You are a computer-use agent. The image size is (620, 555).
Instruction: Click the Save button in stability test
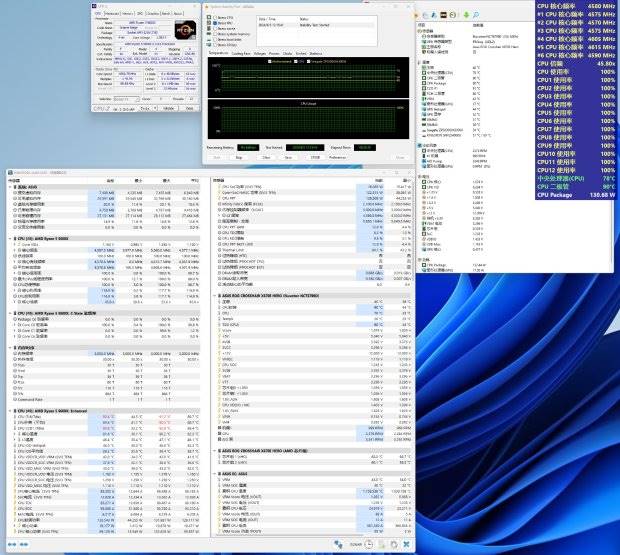[288, 157]
